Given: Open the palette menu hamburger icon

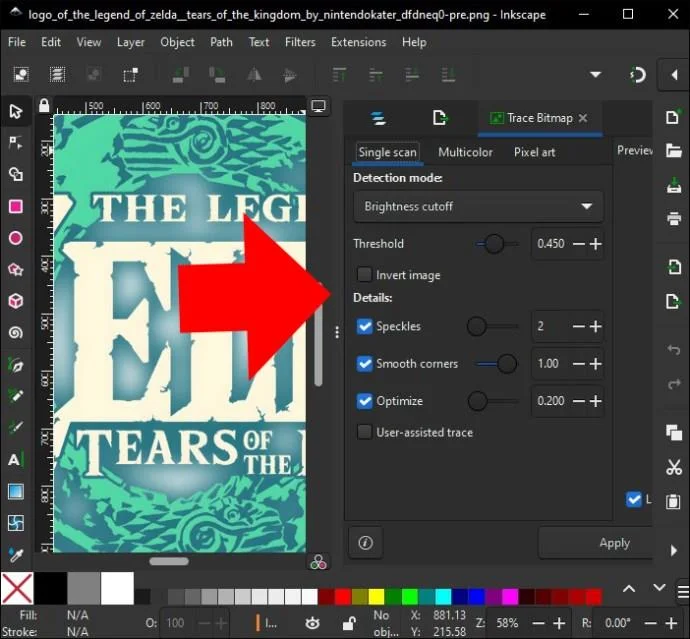Looking at the screenshot, I should pos(683,591).
